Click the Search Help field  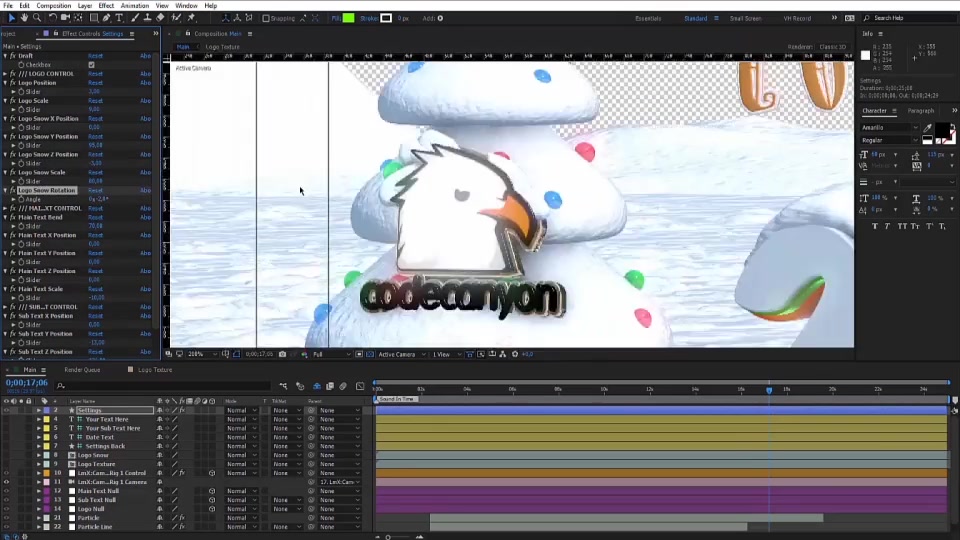pos(910,18)
